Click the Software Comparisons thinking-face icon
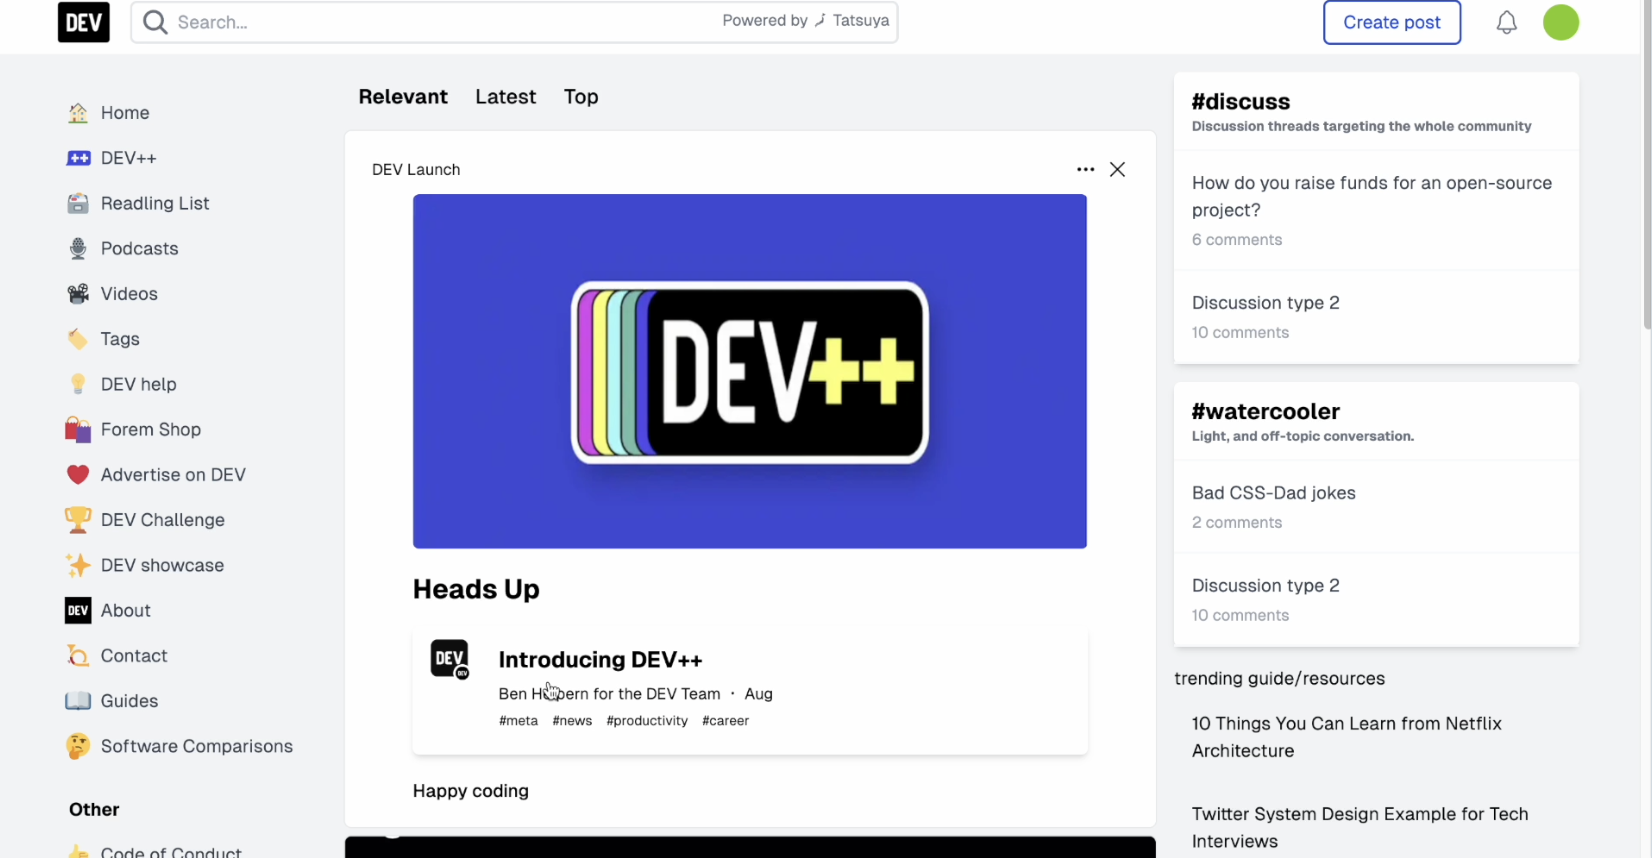 (x=78, y=746)
